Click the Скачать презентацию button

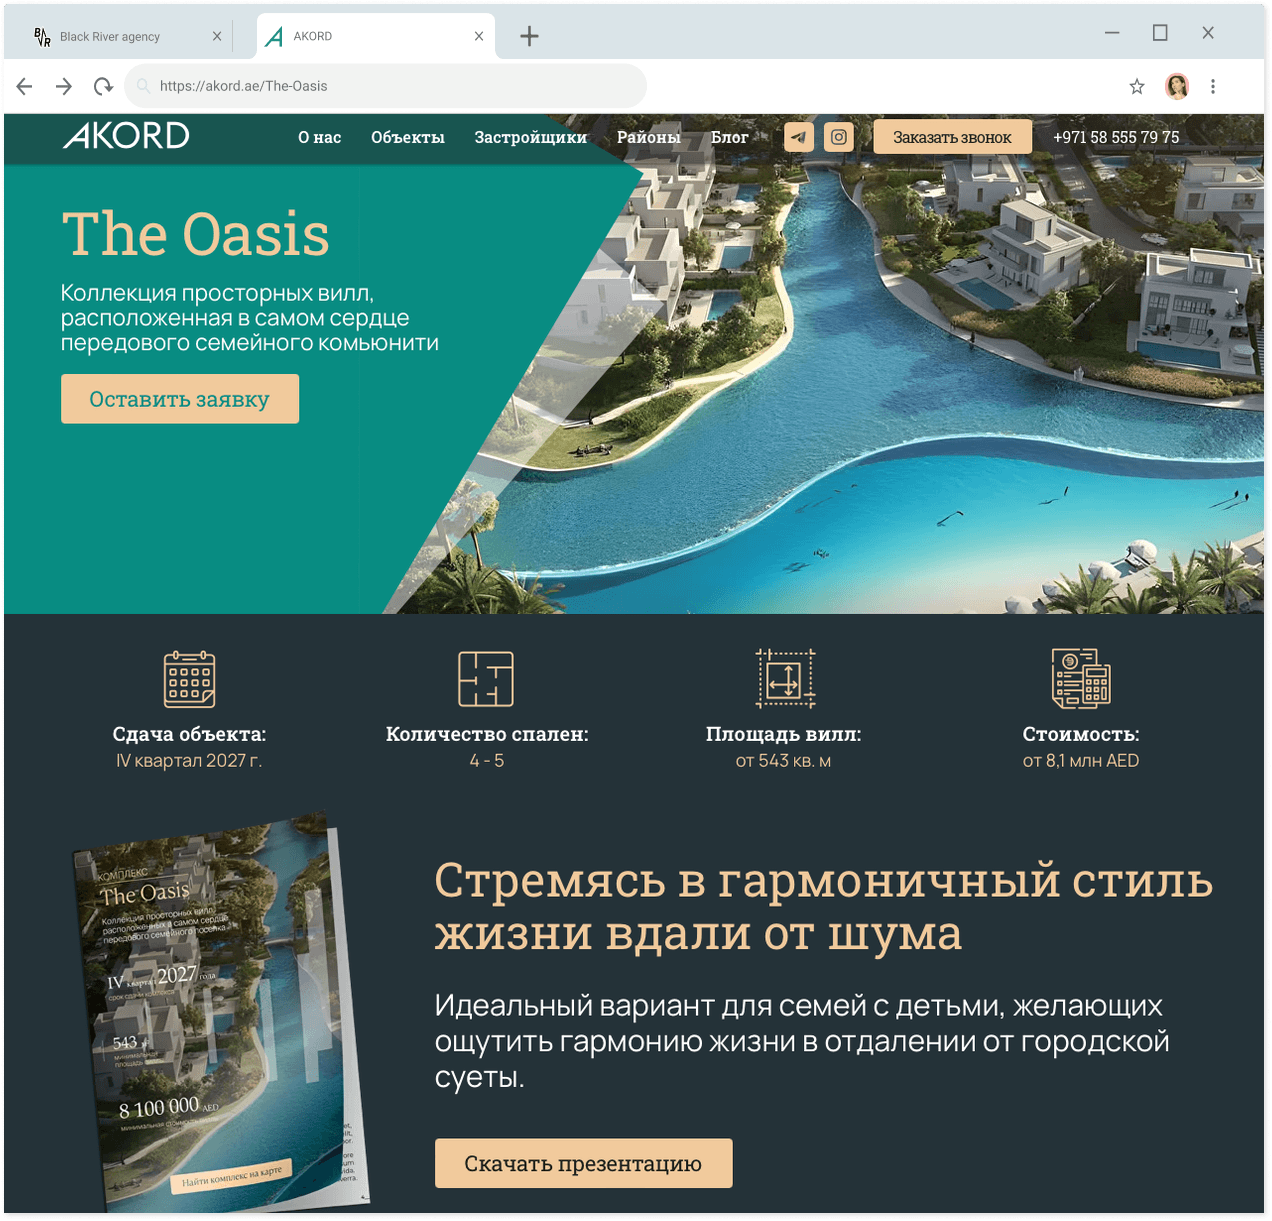(x=584, y=1164)
